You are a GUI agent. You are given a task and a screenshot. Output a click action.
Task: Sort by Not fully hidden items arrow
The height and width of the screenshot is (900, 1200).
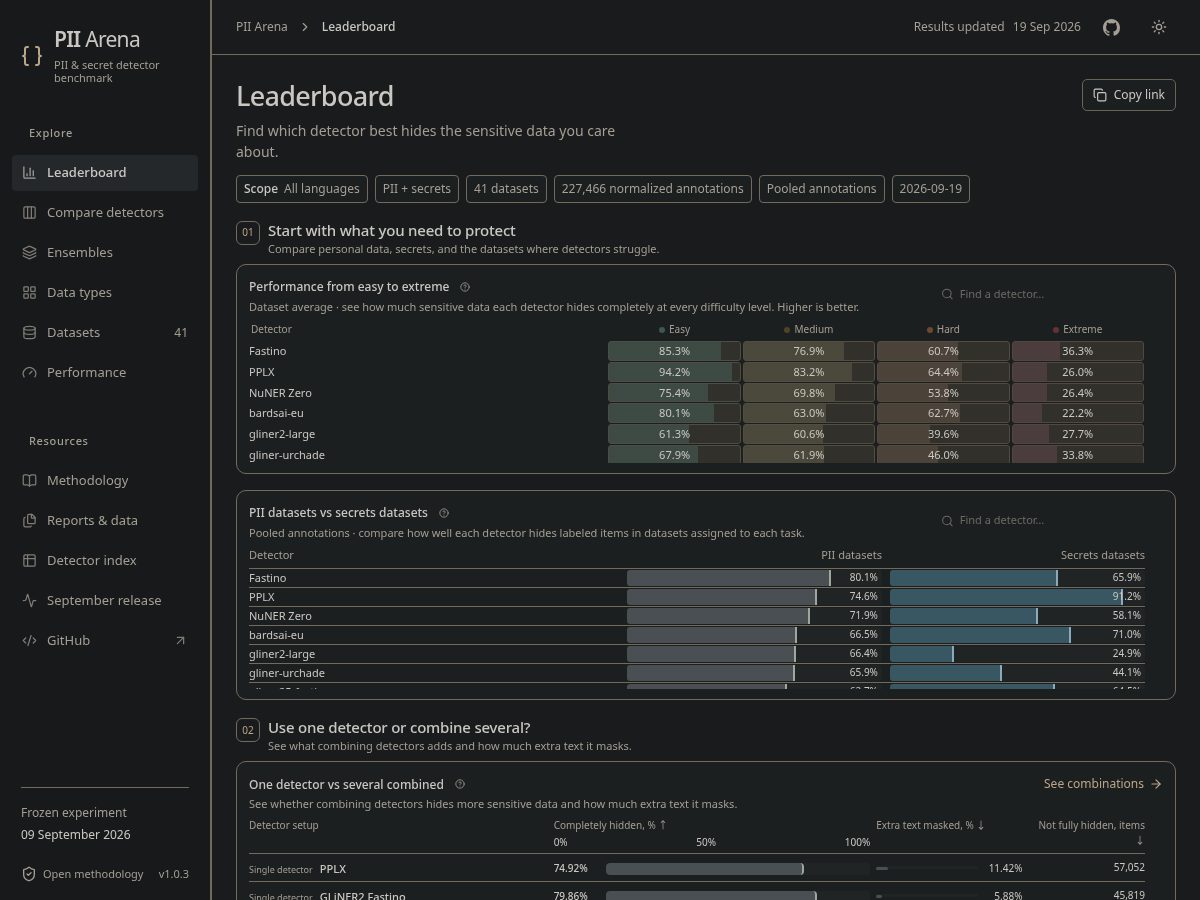[x=1140, y=840]
